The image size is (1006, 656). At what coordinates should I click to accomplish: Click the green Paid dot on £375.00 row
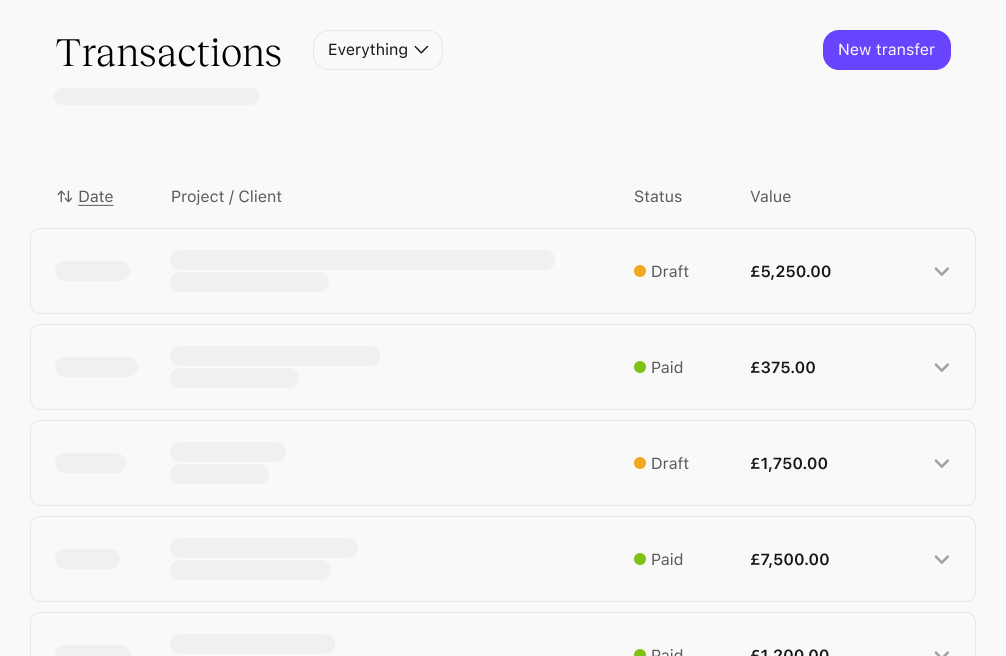[x=640, y=367]
